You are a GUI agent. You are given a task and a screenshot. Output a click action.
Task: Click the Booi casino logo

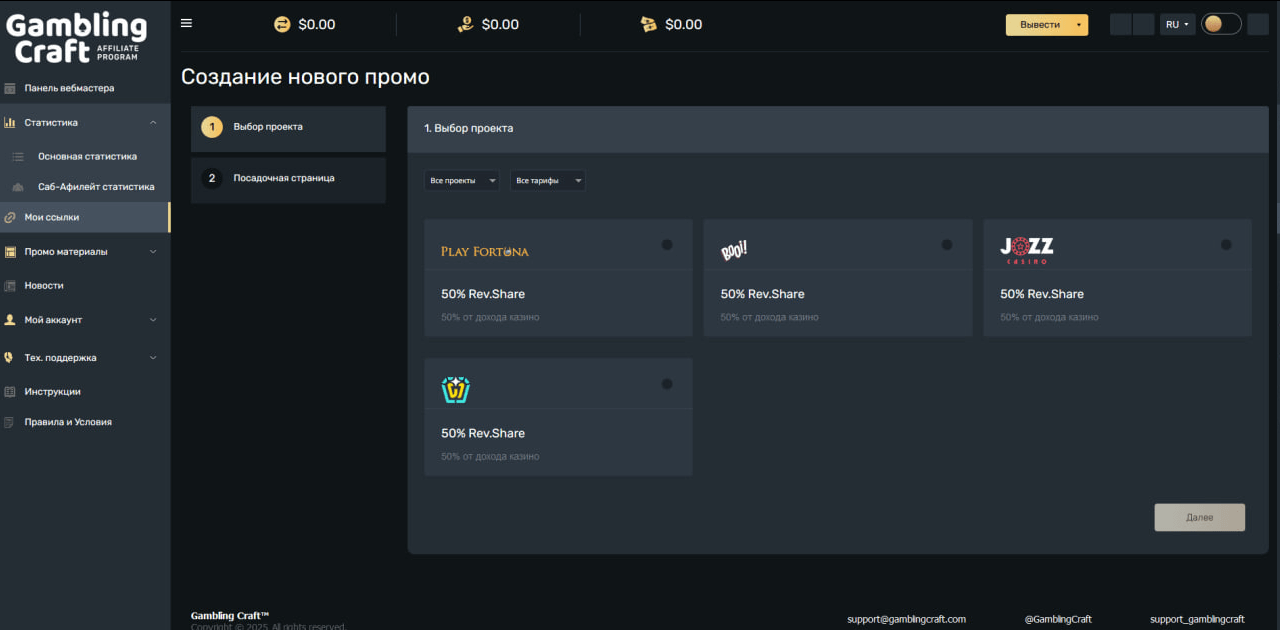pyautogui.click(x=734, y=250)
